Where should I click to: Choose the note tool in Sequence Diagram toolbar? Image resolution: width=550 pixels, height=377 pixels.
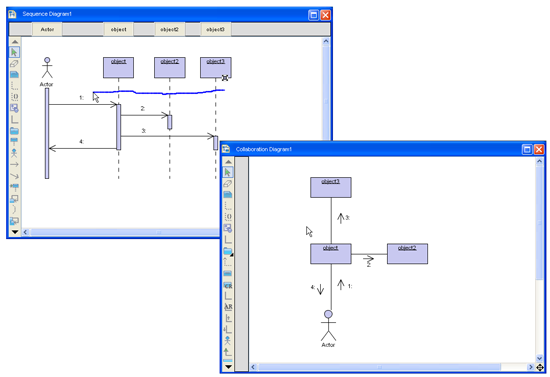pyautogui.click(x=14, y=74)
